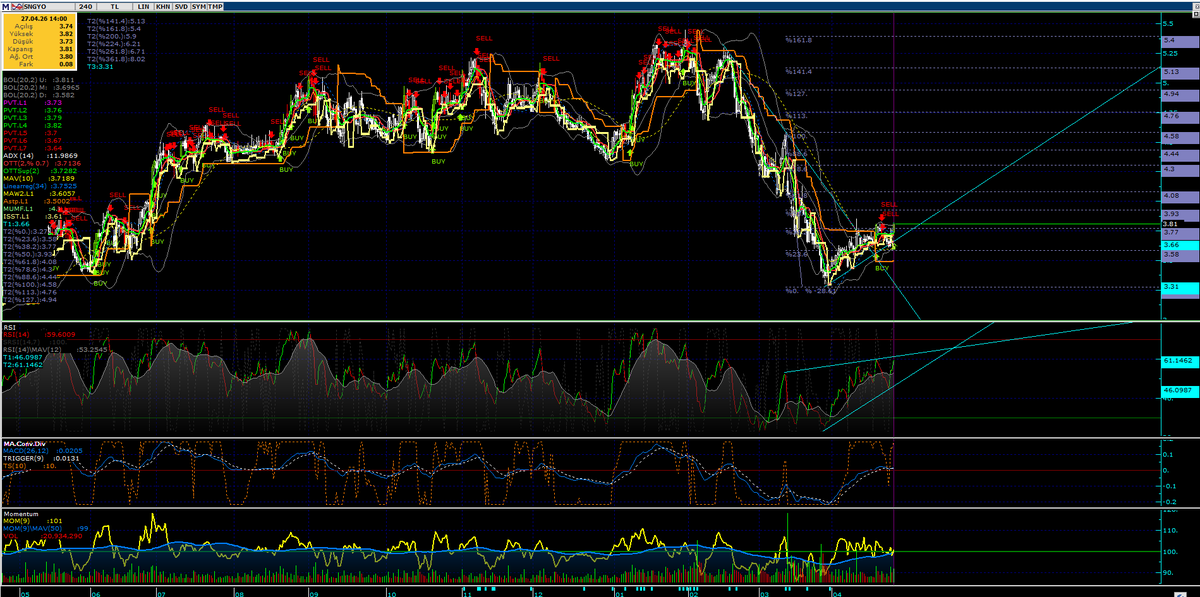Open the SNGYO symbol field
This screenshot has width=1200, height=597.
point(49,7)
